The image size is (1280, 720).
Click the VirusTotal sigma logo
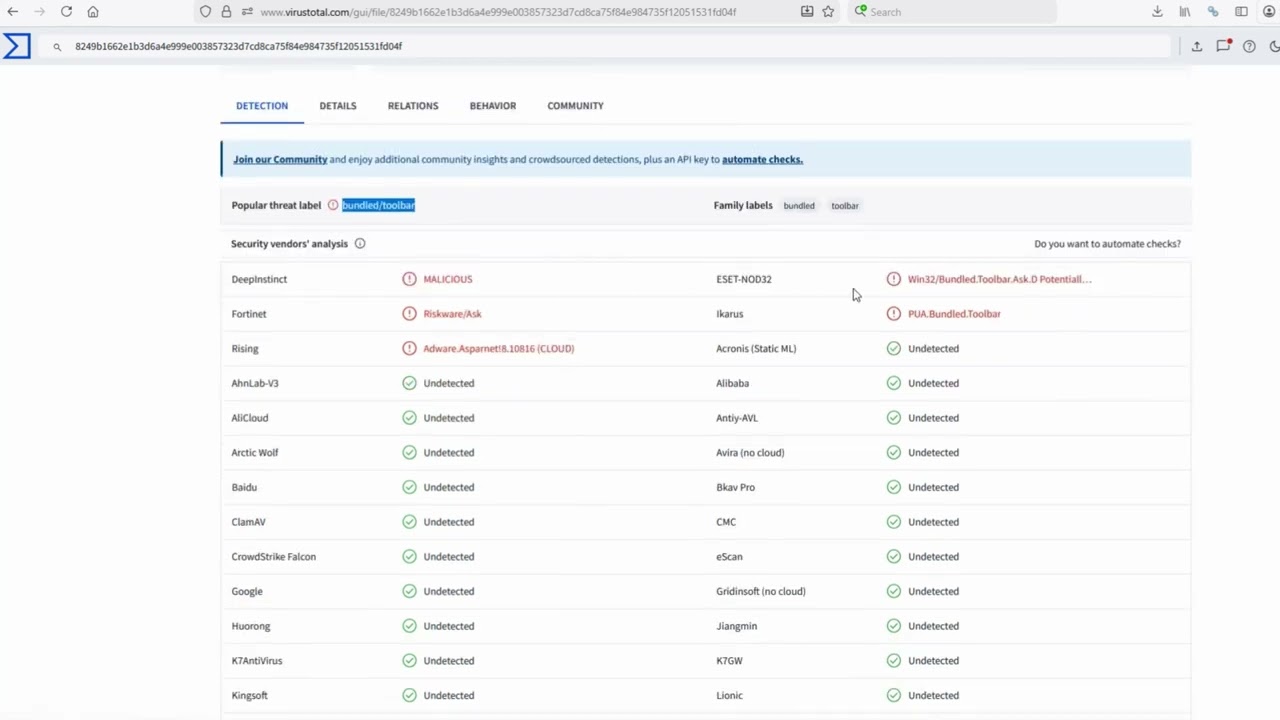(x=17, y=46)
